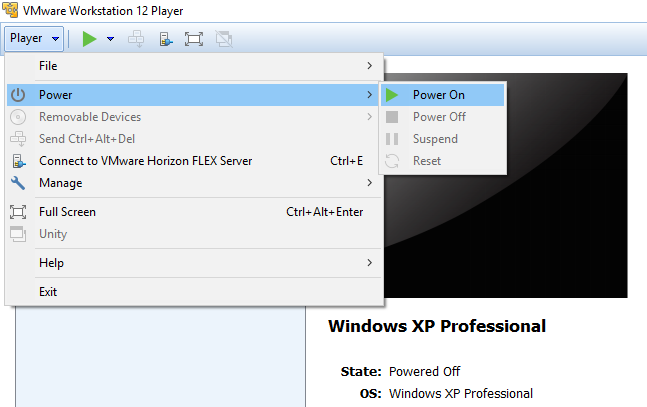The image size is (647, 407).
Task: Expand the Manage submenu chevron
Action: (370, 182)
